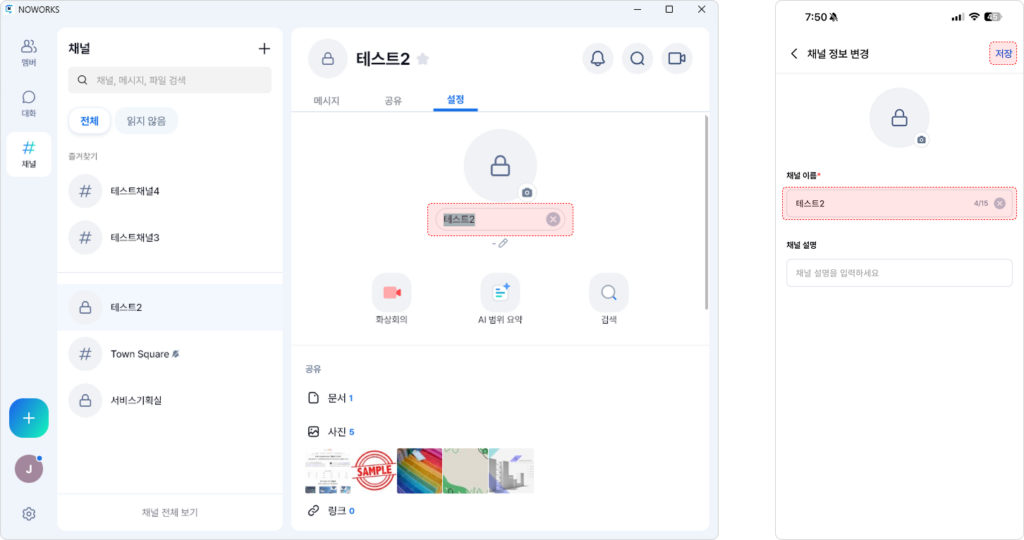Click the 검색 icon below channel avatar
This screenshot has height=540, width=1024.
coord(609,293)
